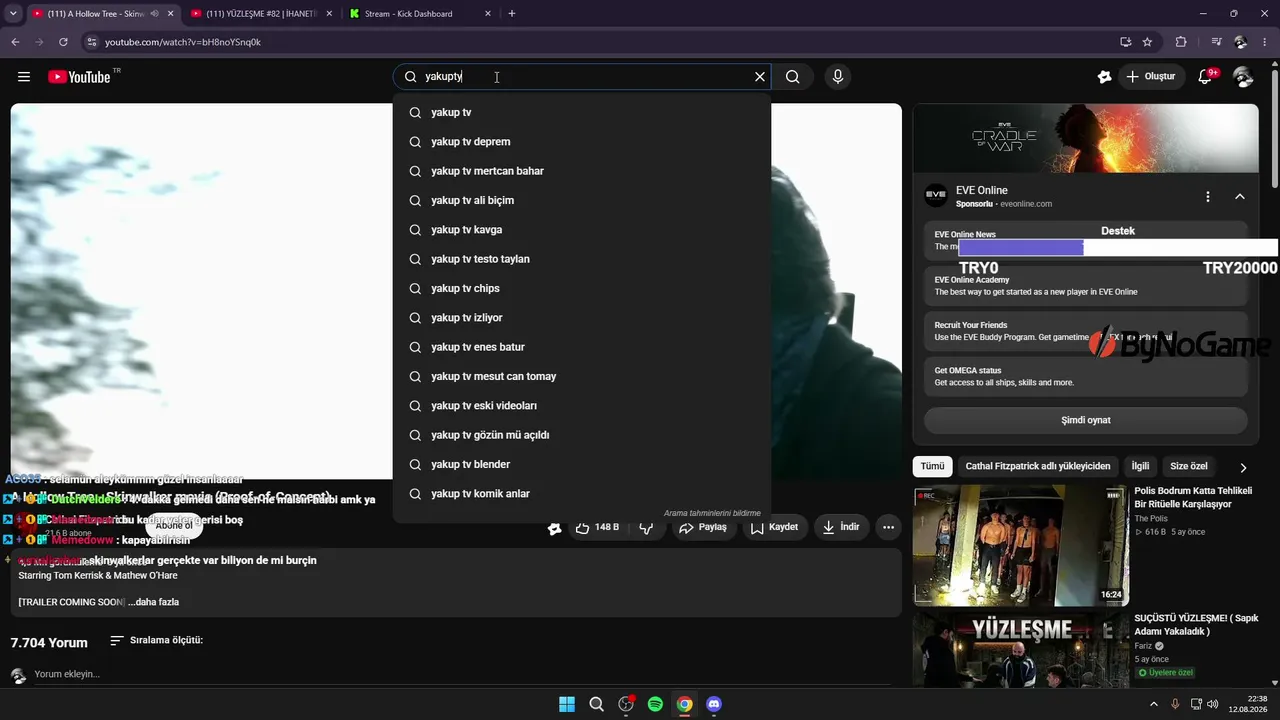Screen dimensions: 1280x720
Task: Open the Get OMEGA status ad link
Action: click(1086, 376)
